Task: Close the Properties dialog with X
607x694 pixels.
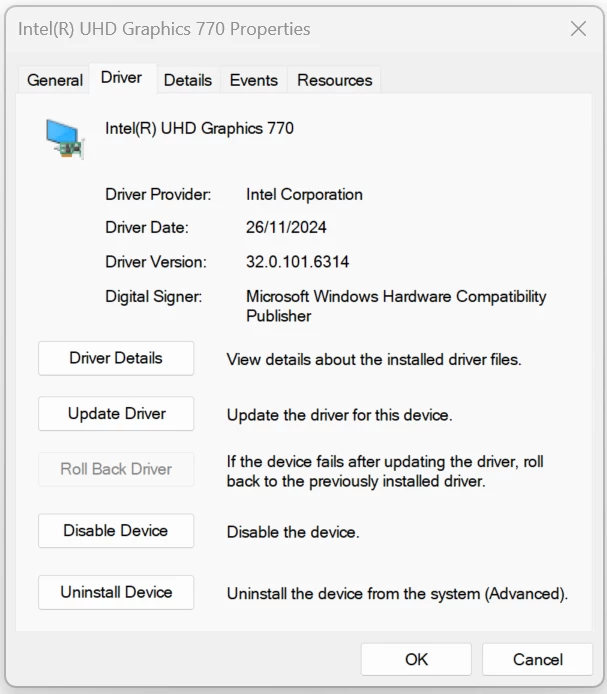Action: (x=578, y=29)
